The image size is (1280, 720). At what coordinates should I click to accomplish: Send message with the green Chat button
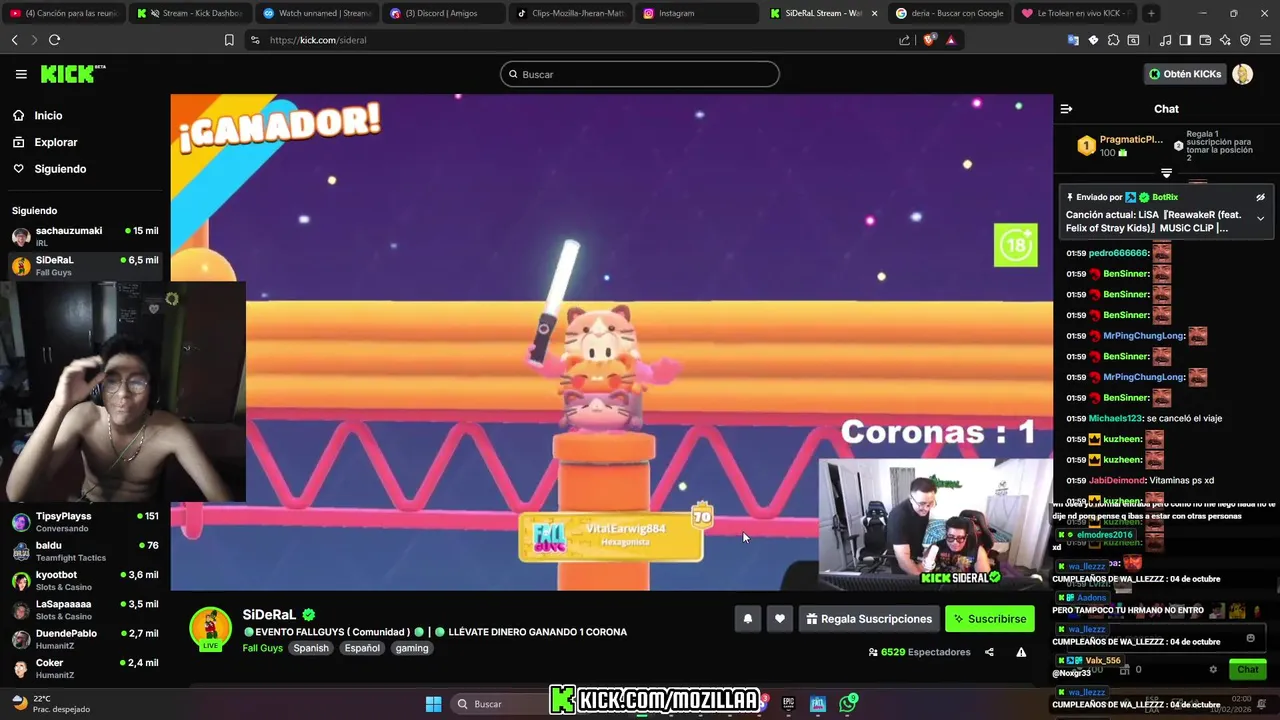pyautogui.click(x=1247, y=670)
